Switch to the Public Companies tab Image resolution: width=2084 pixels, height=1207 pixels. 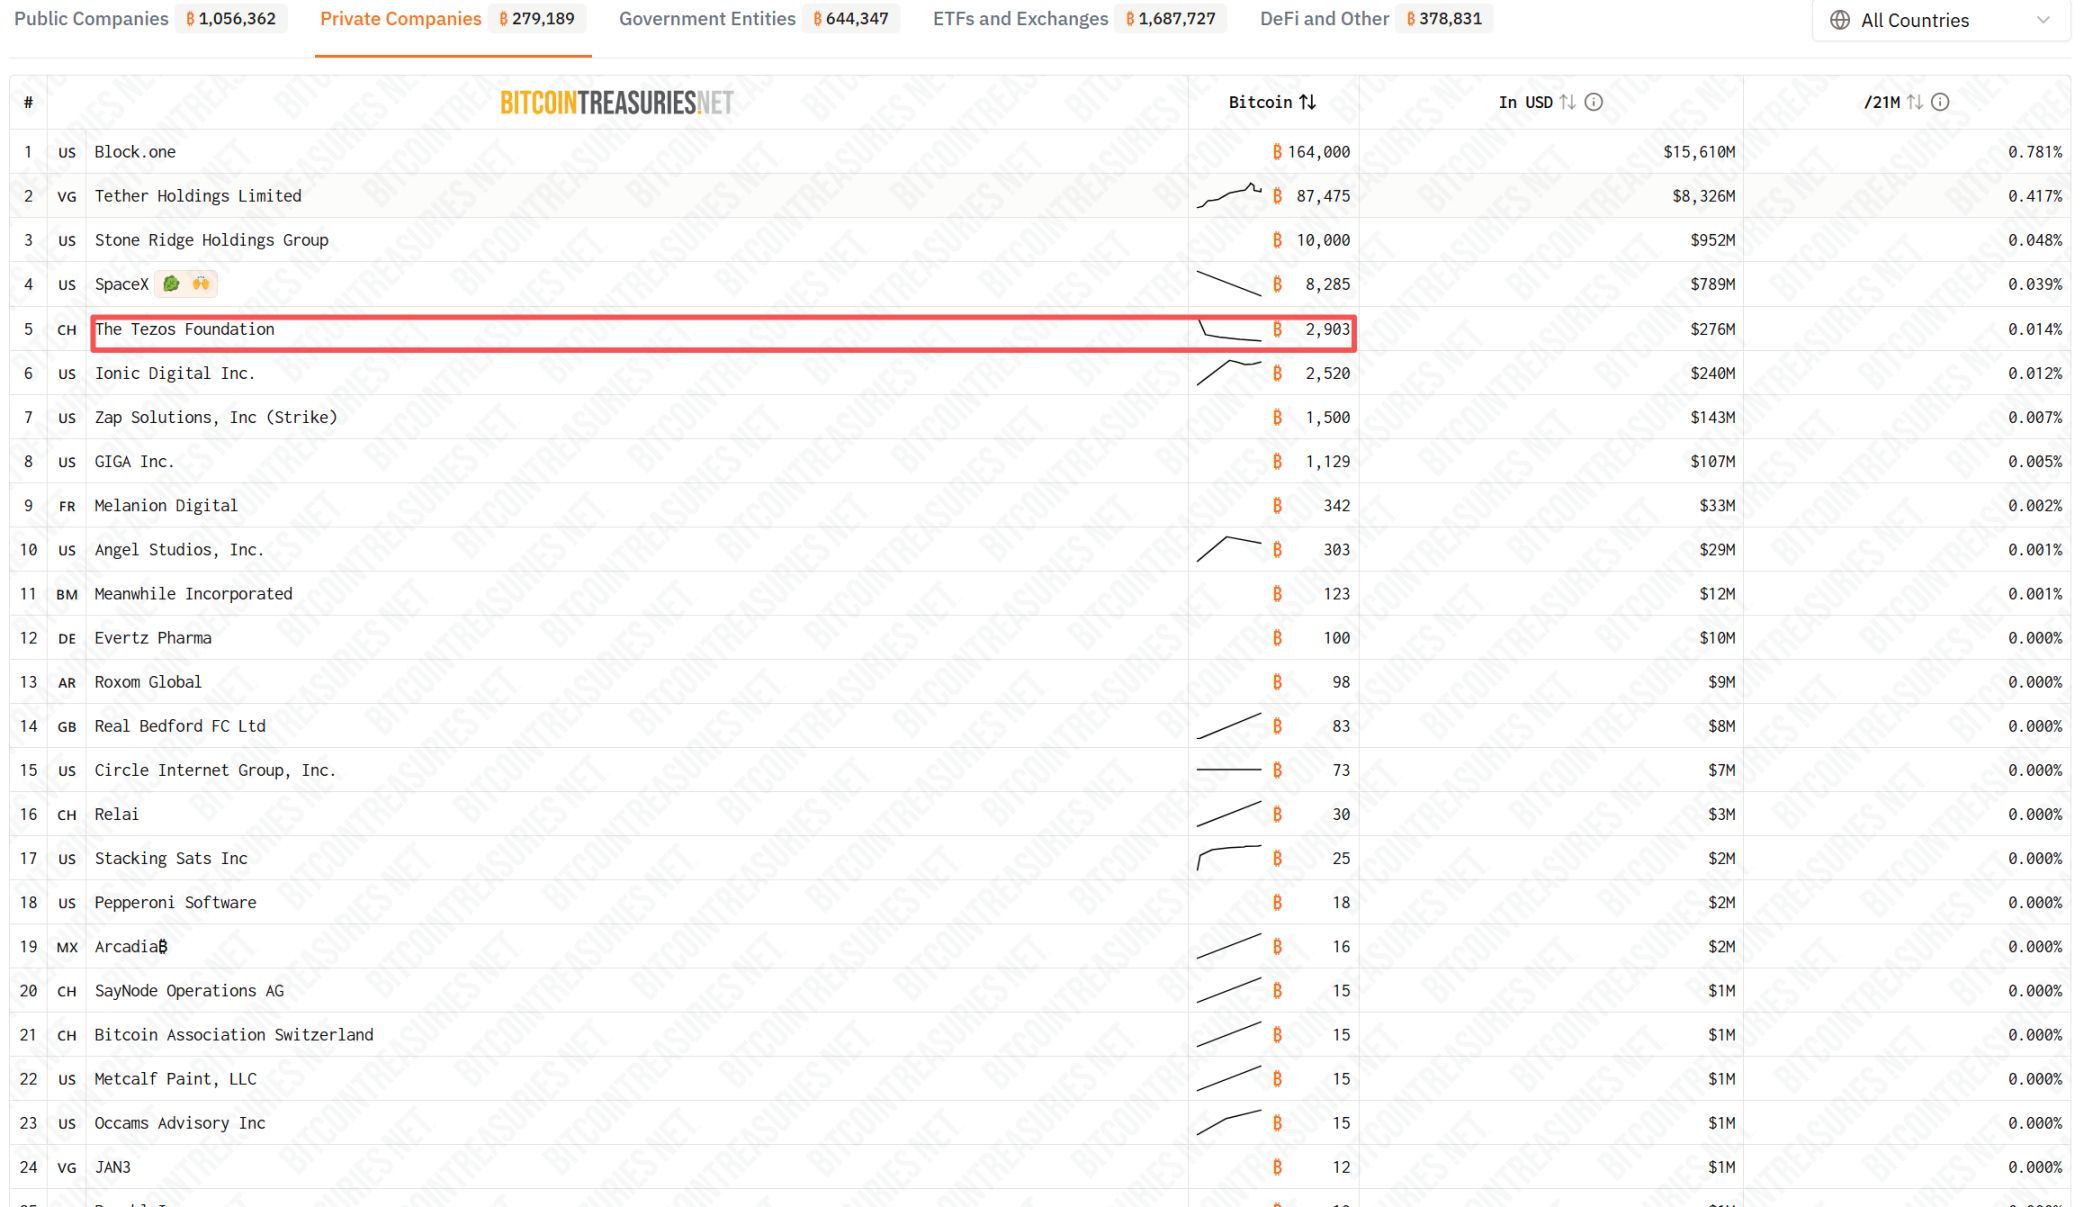tap(90, 18)
